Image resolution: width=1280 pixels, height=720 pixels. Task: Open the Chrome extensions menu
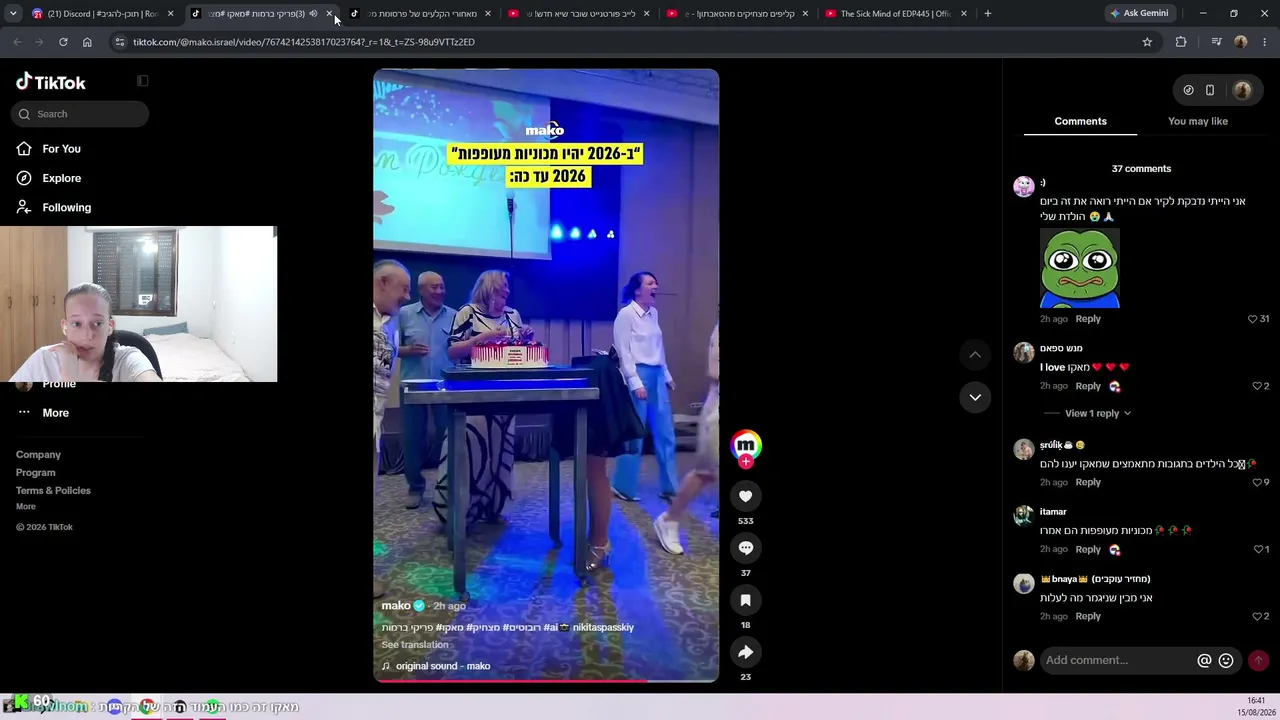[1181, 42]
